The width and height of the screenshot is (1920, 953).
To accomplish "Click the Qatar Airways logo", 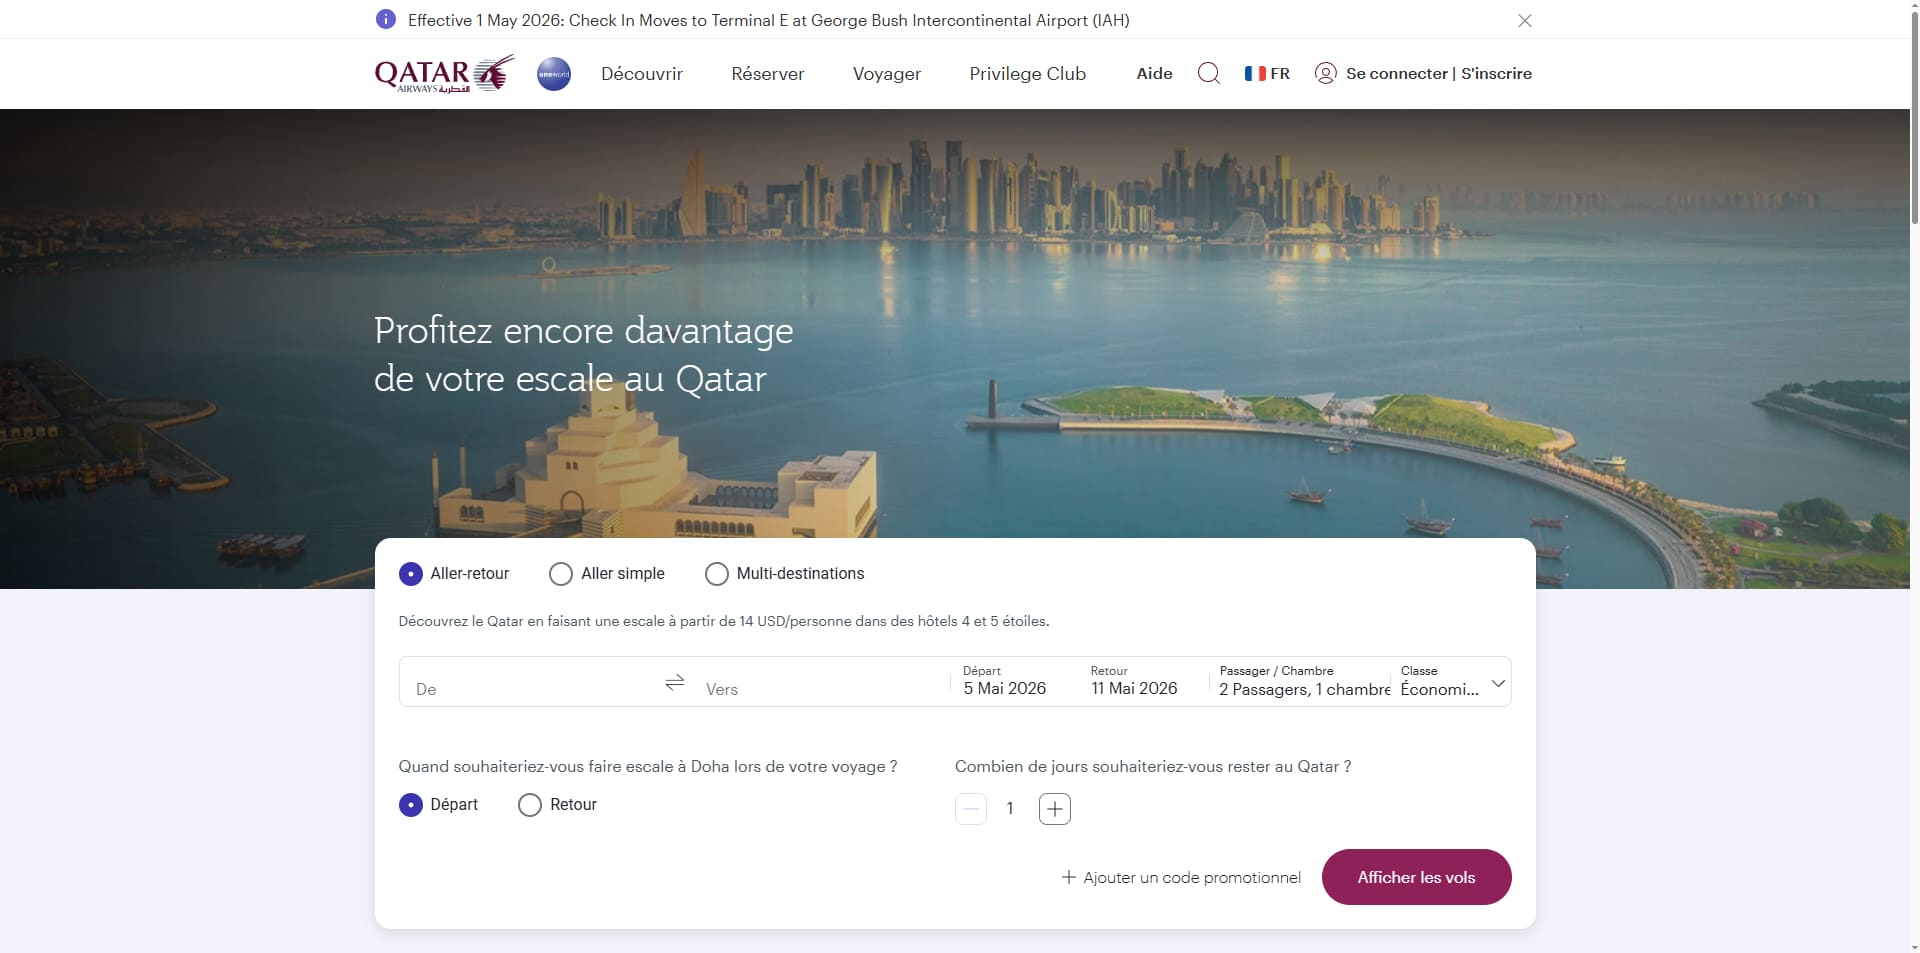I will tap(444, 74).
